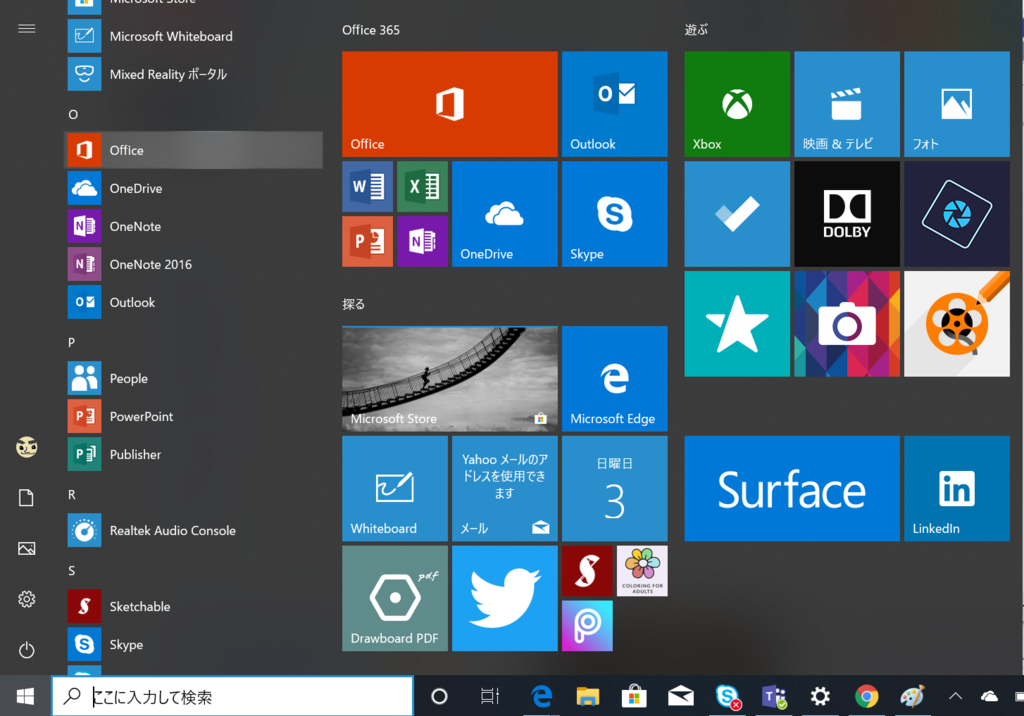Jump via letter P section header
The width and height of the screenshot is (1024, 716).
point(71,342)
